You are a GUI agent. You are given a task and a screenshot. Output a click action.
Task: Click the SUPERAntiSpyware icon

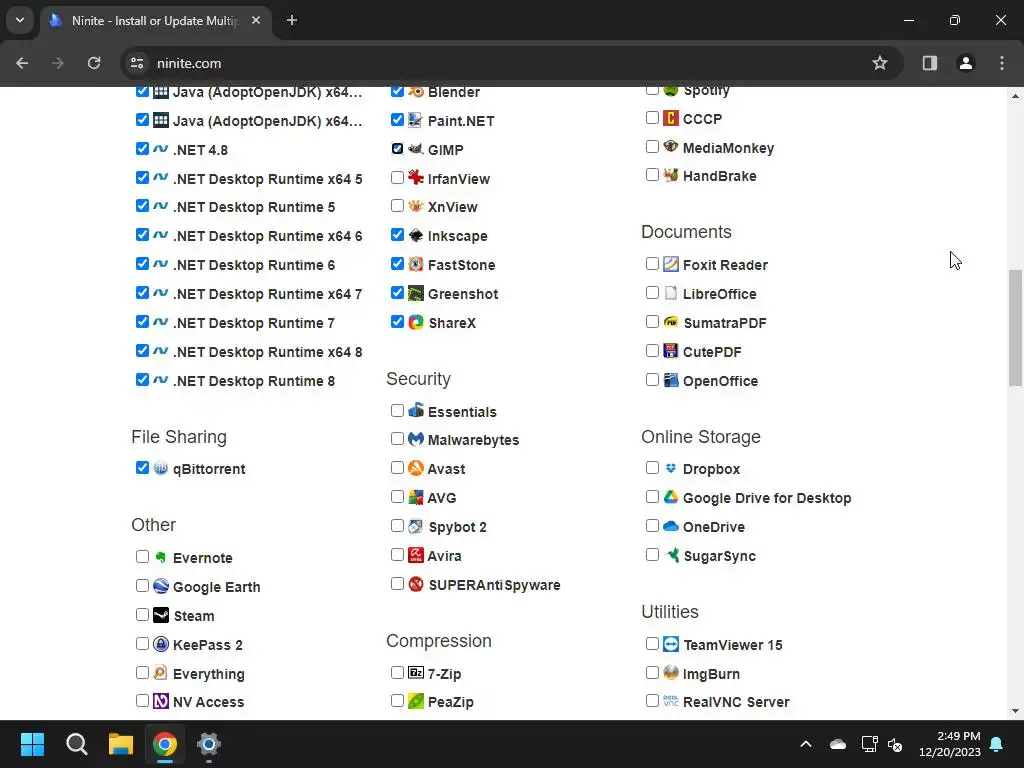[415, 584]
